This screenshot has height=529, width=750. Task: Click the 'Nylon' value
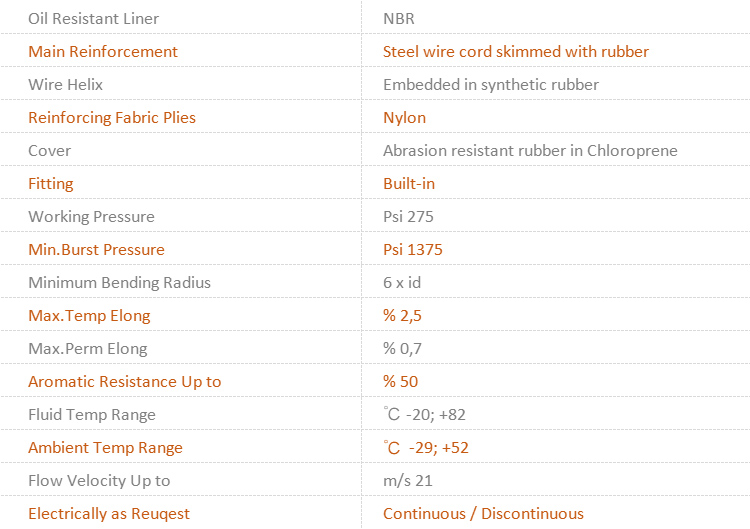[404, 118]
